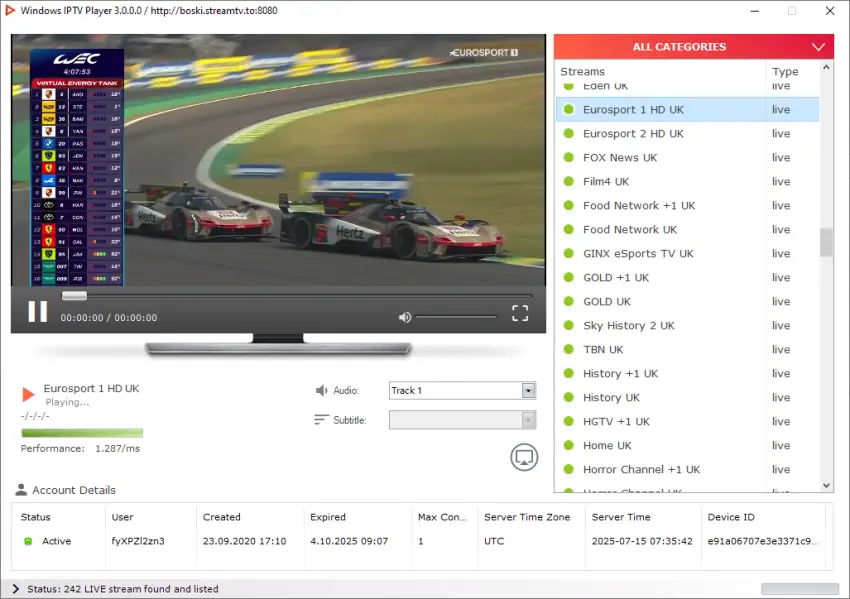Viewport: 850px width, 599px height.
Task: Select the Eurosport 1 HD UK stream
Action: pos(687,110)
